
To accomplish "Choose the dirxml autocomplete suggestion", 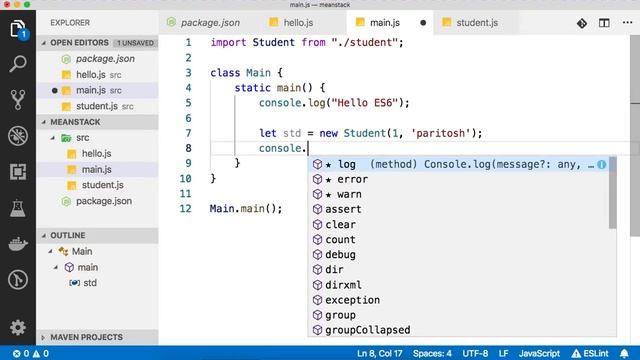I will click(459, 285).
